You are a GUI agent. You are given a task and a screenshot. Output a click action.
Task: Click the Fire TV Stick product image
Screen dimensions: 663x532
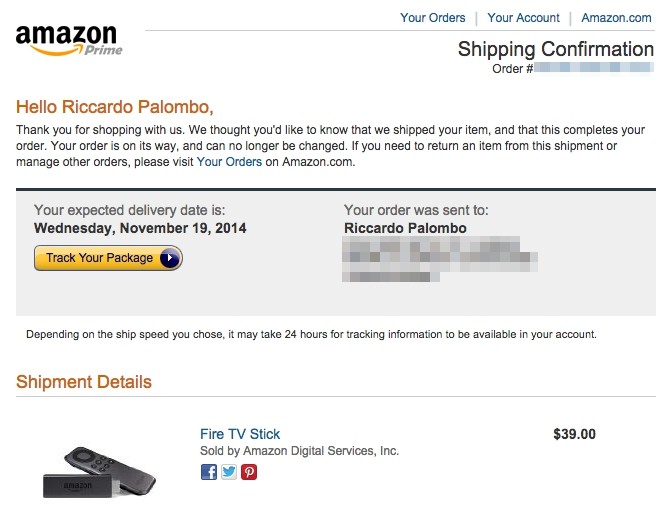[99, 472]
